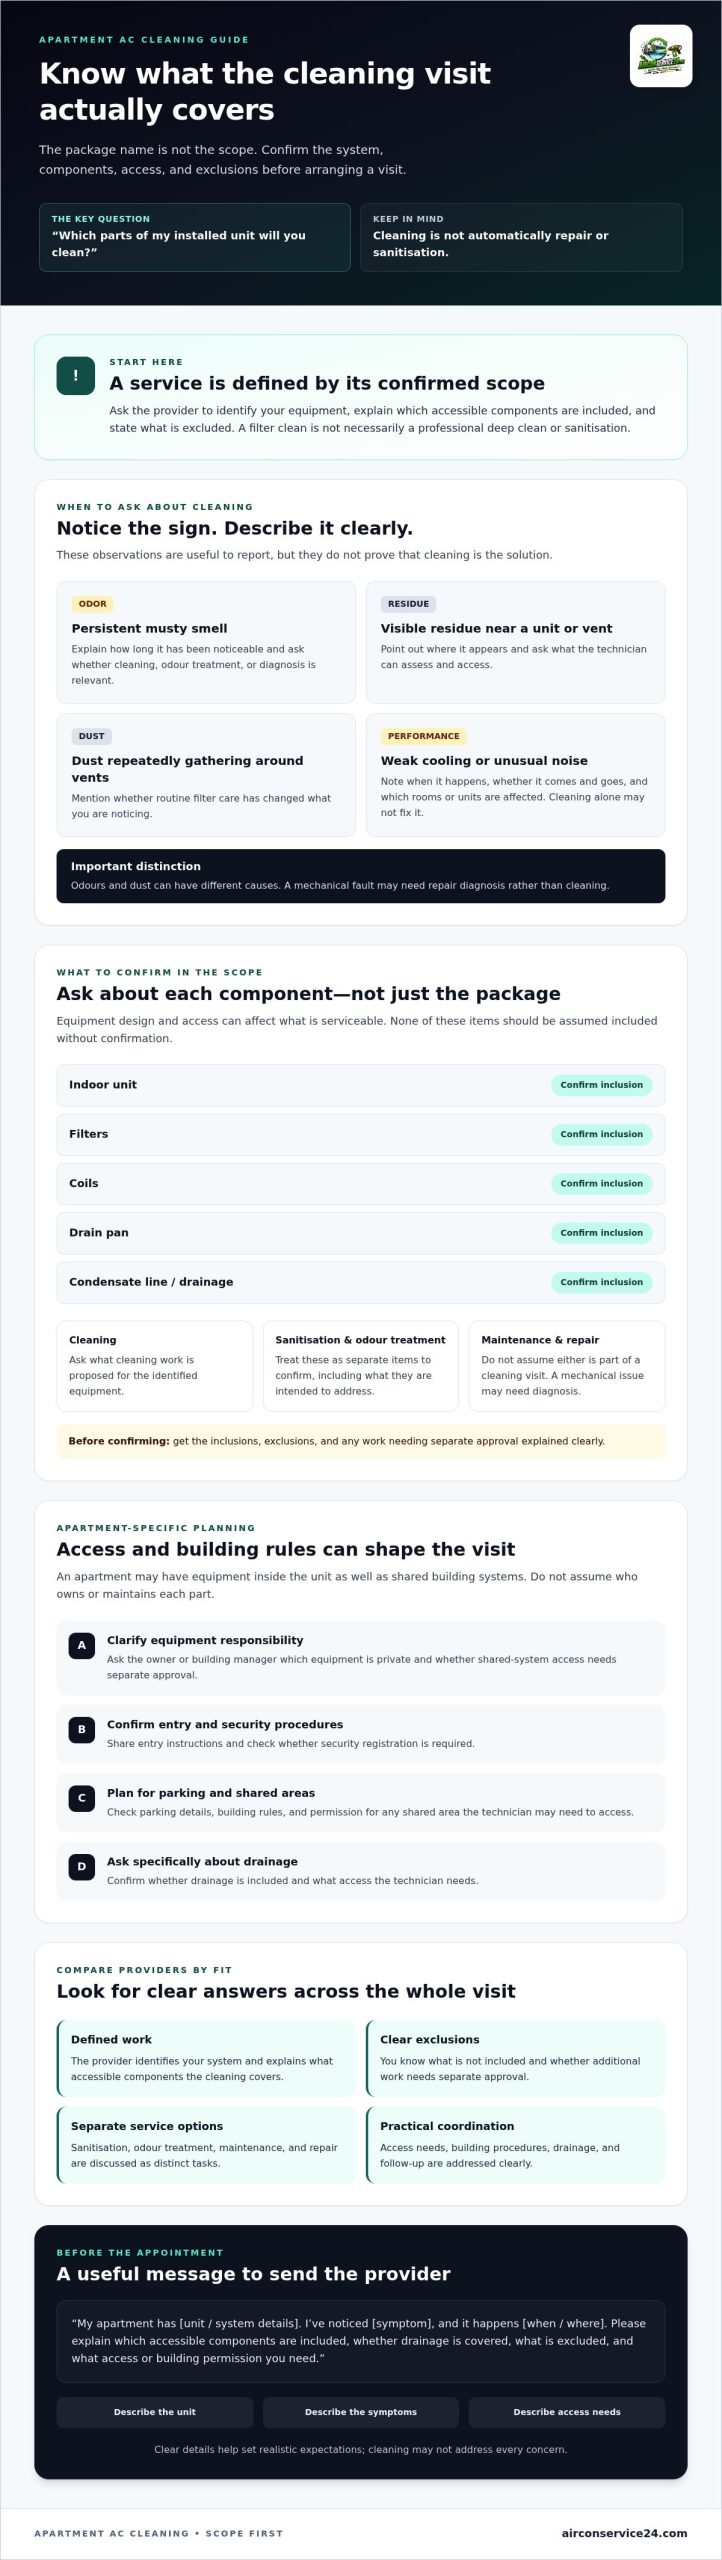Select the Coils component row
Viewport: 722px width, 2560px height.
pos(361,1184)
